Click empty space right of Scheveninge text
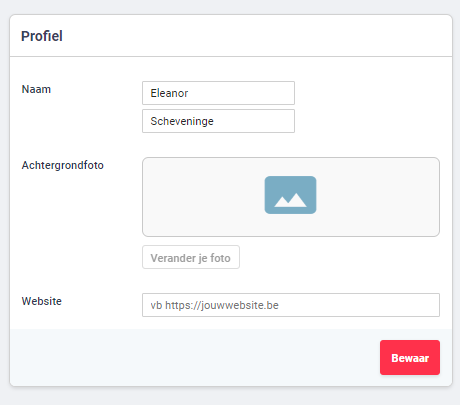 point(253,121)
